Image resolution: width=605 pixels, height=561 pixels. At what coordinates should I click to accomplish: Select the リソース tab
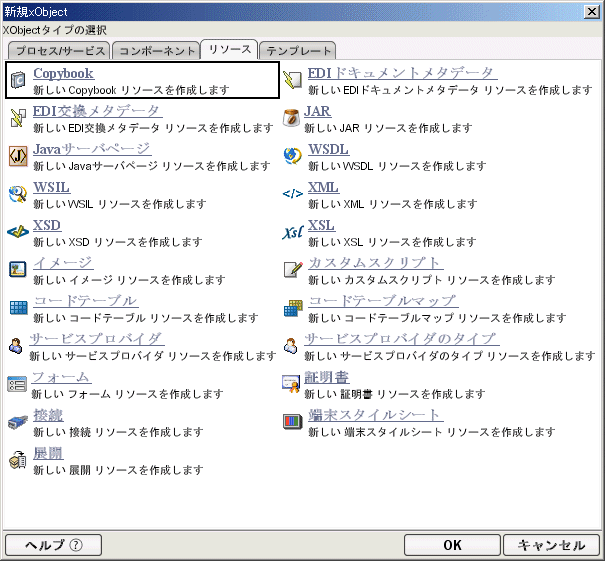pyautogui.click(x=229, y=49)
